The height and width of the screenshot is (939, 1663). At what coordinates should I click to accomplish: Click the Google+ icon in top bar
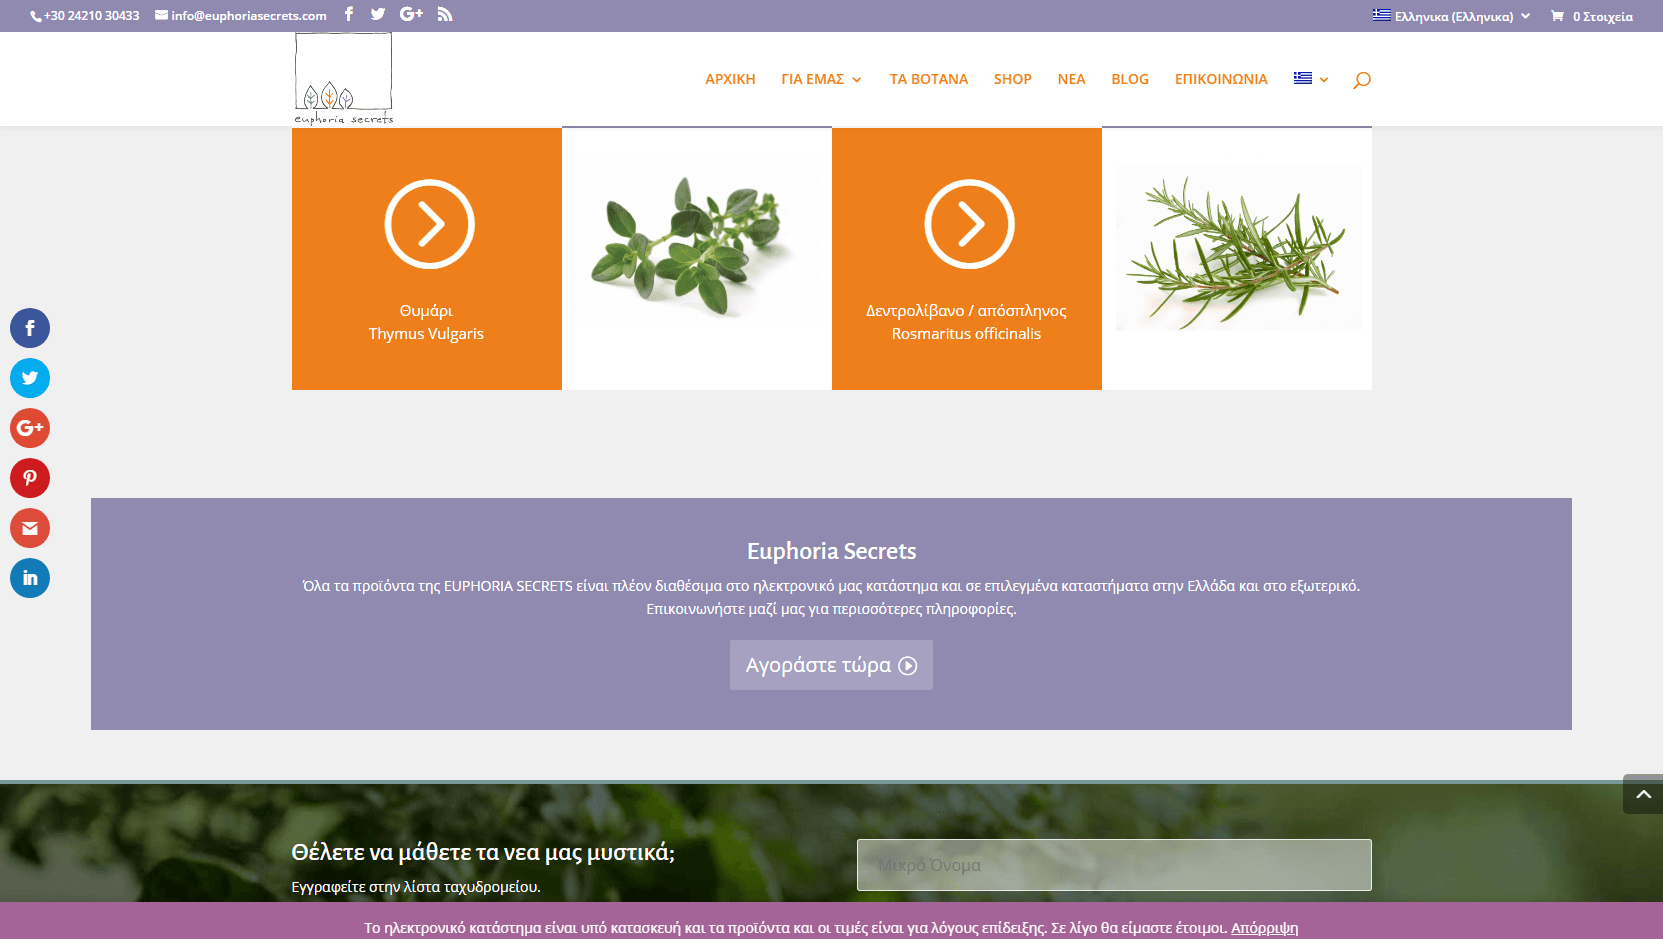[x=411, y=14]
